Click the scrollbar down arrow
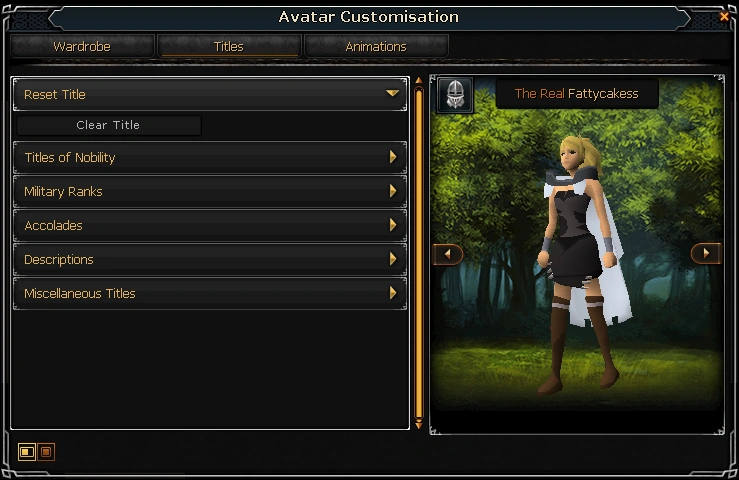This screenshot has width=739, height=480. 419,426
